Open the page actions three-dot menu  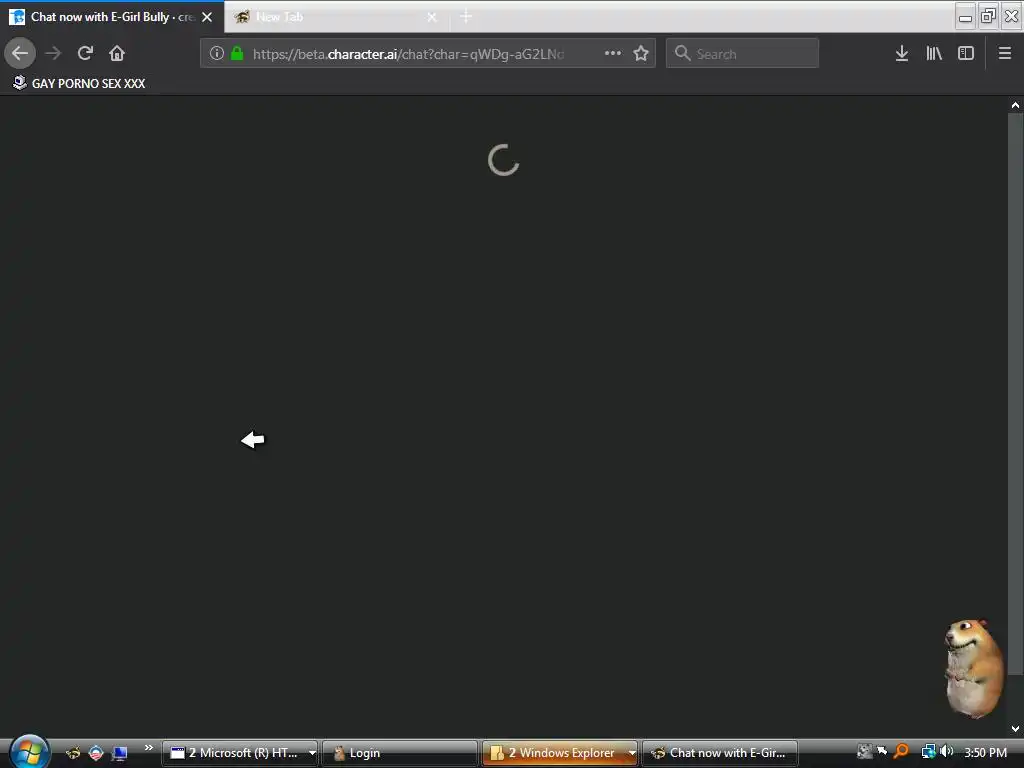pyautogui.click(x=613, y=53)
